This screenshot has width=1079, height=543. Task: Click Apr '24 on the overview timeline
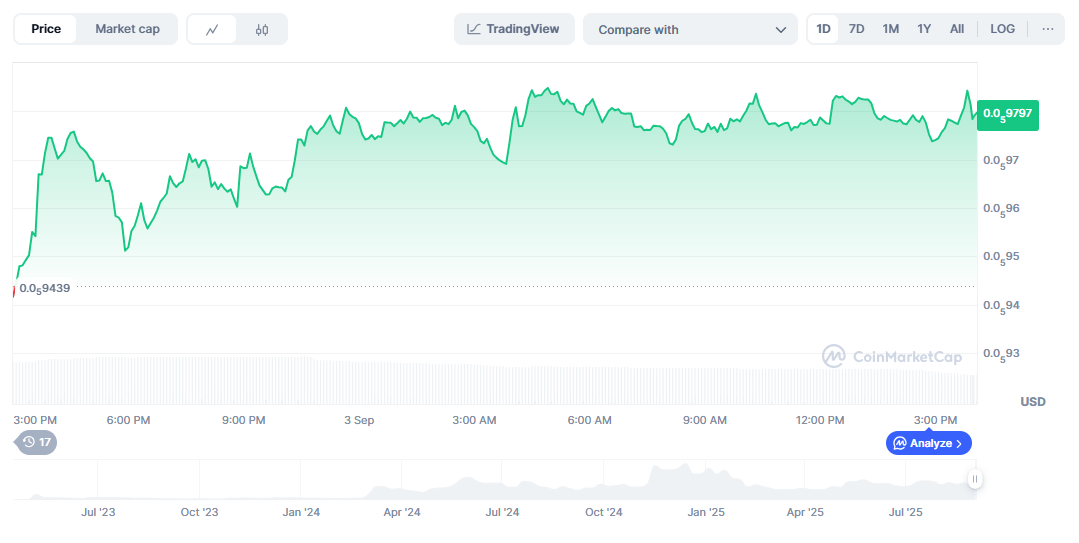click(x=402, y=512)
